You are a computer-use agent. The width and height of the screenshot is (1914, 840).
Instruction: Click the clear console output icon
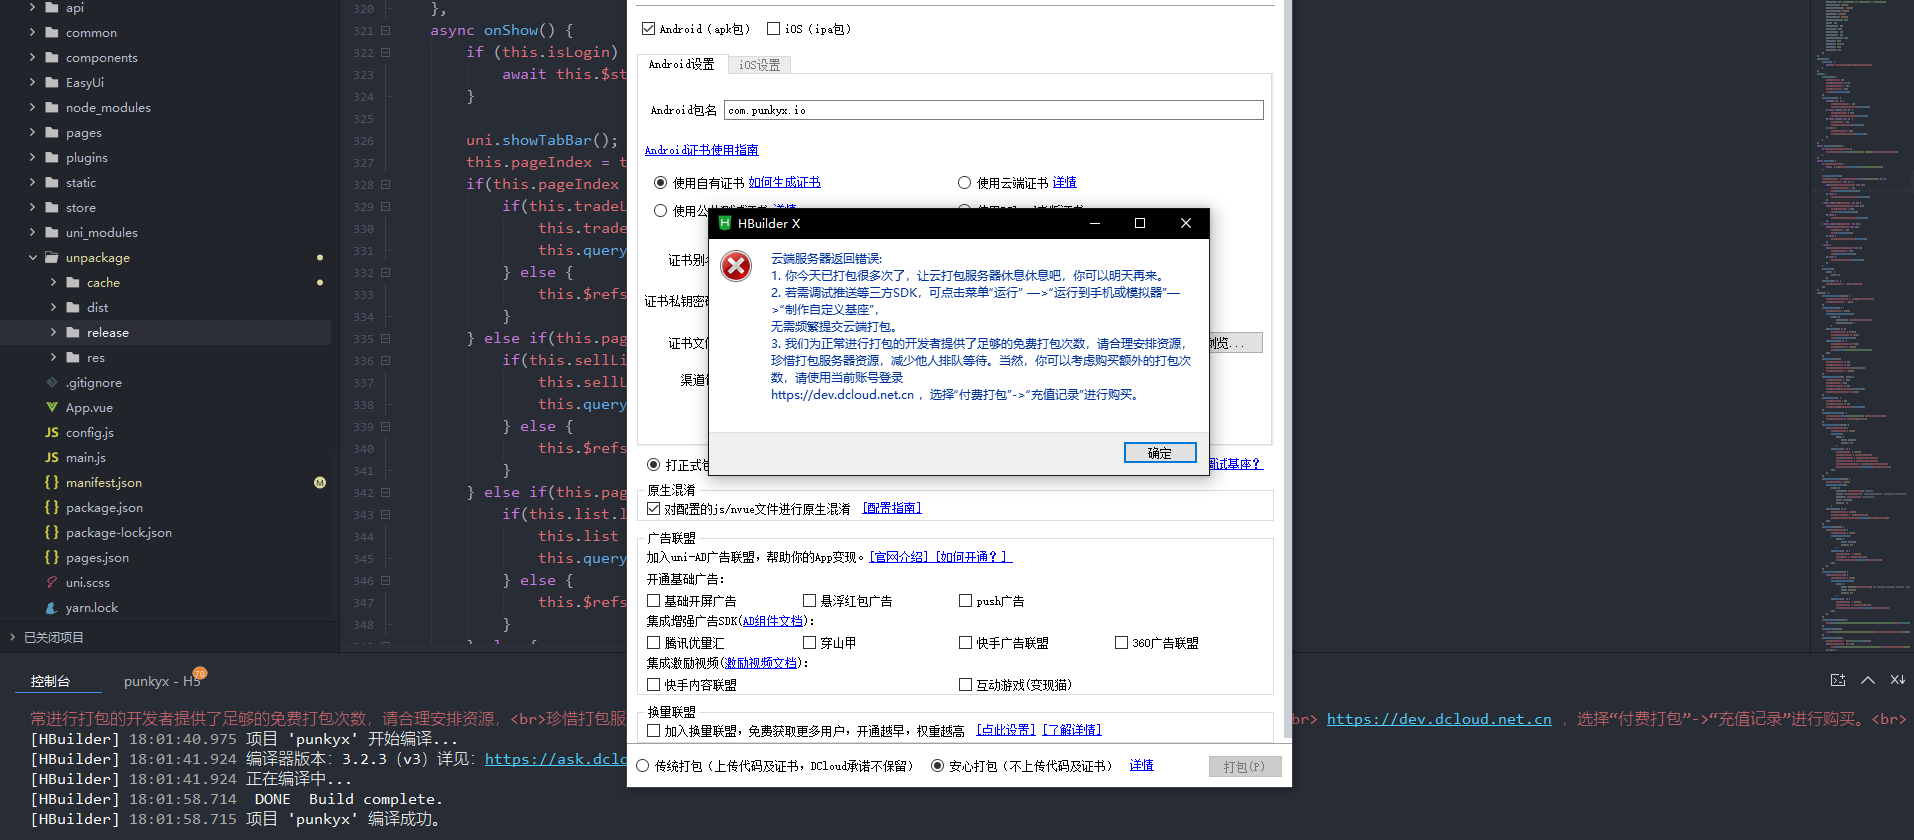coord(1897,680)
